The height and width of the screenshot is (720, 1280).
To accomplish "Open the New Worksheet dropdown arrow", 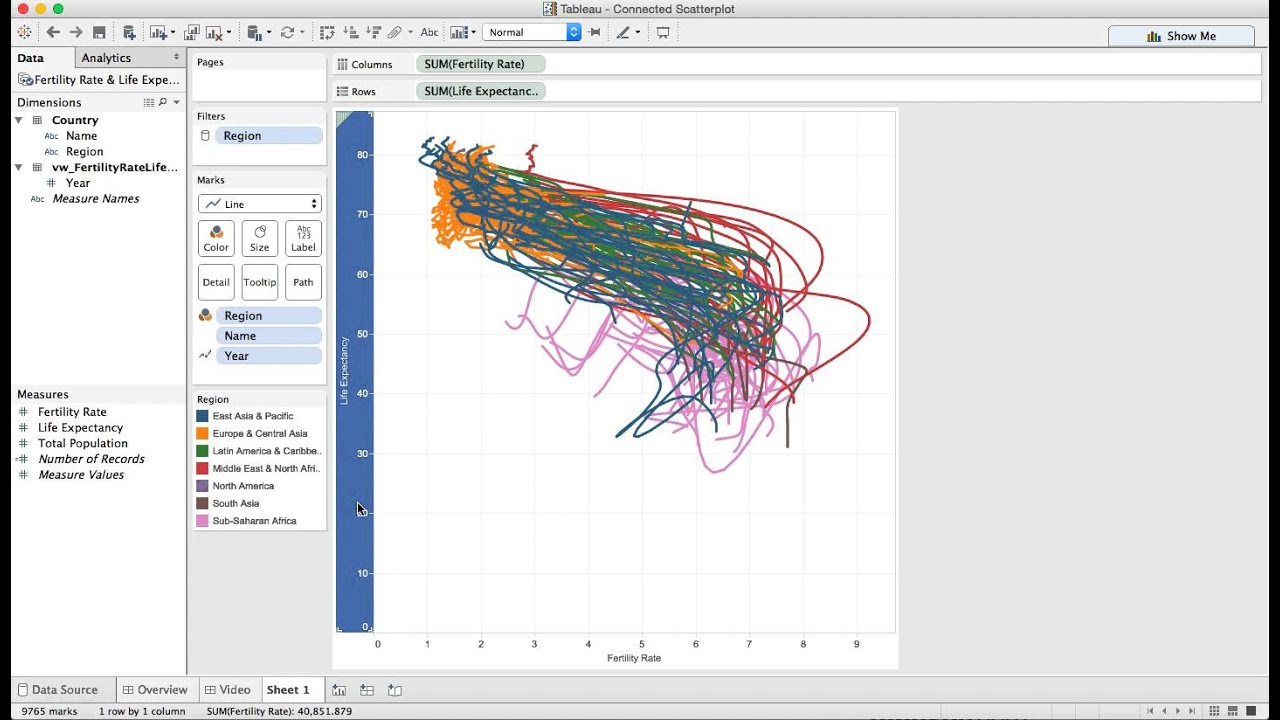I will click(x=172, y=33).
